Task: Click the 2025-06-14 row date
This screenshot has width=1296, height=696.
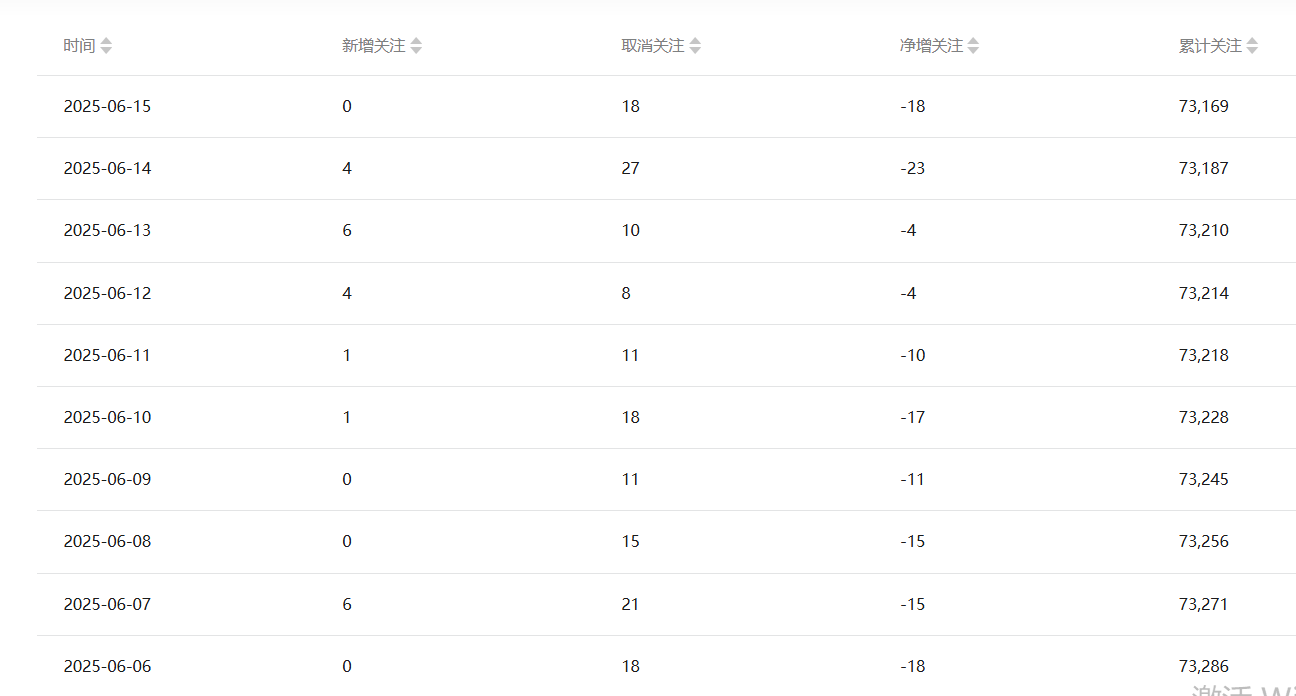Action: [107, 168]
